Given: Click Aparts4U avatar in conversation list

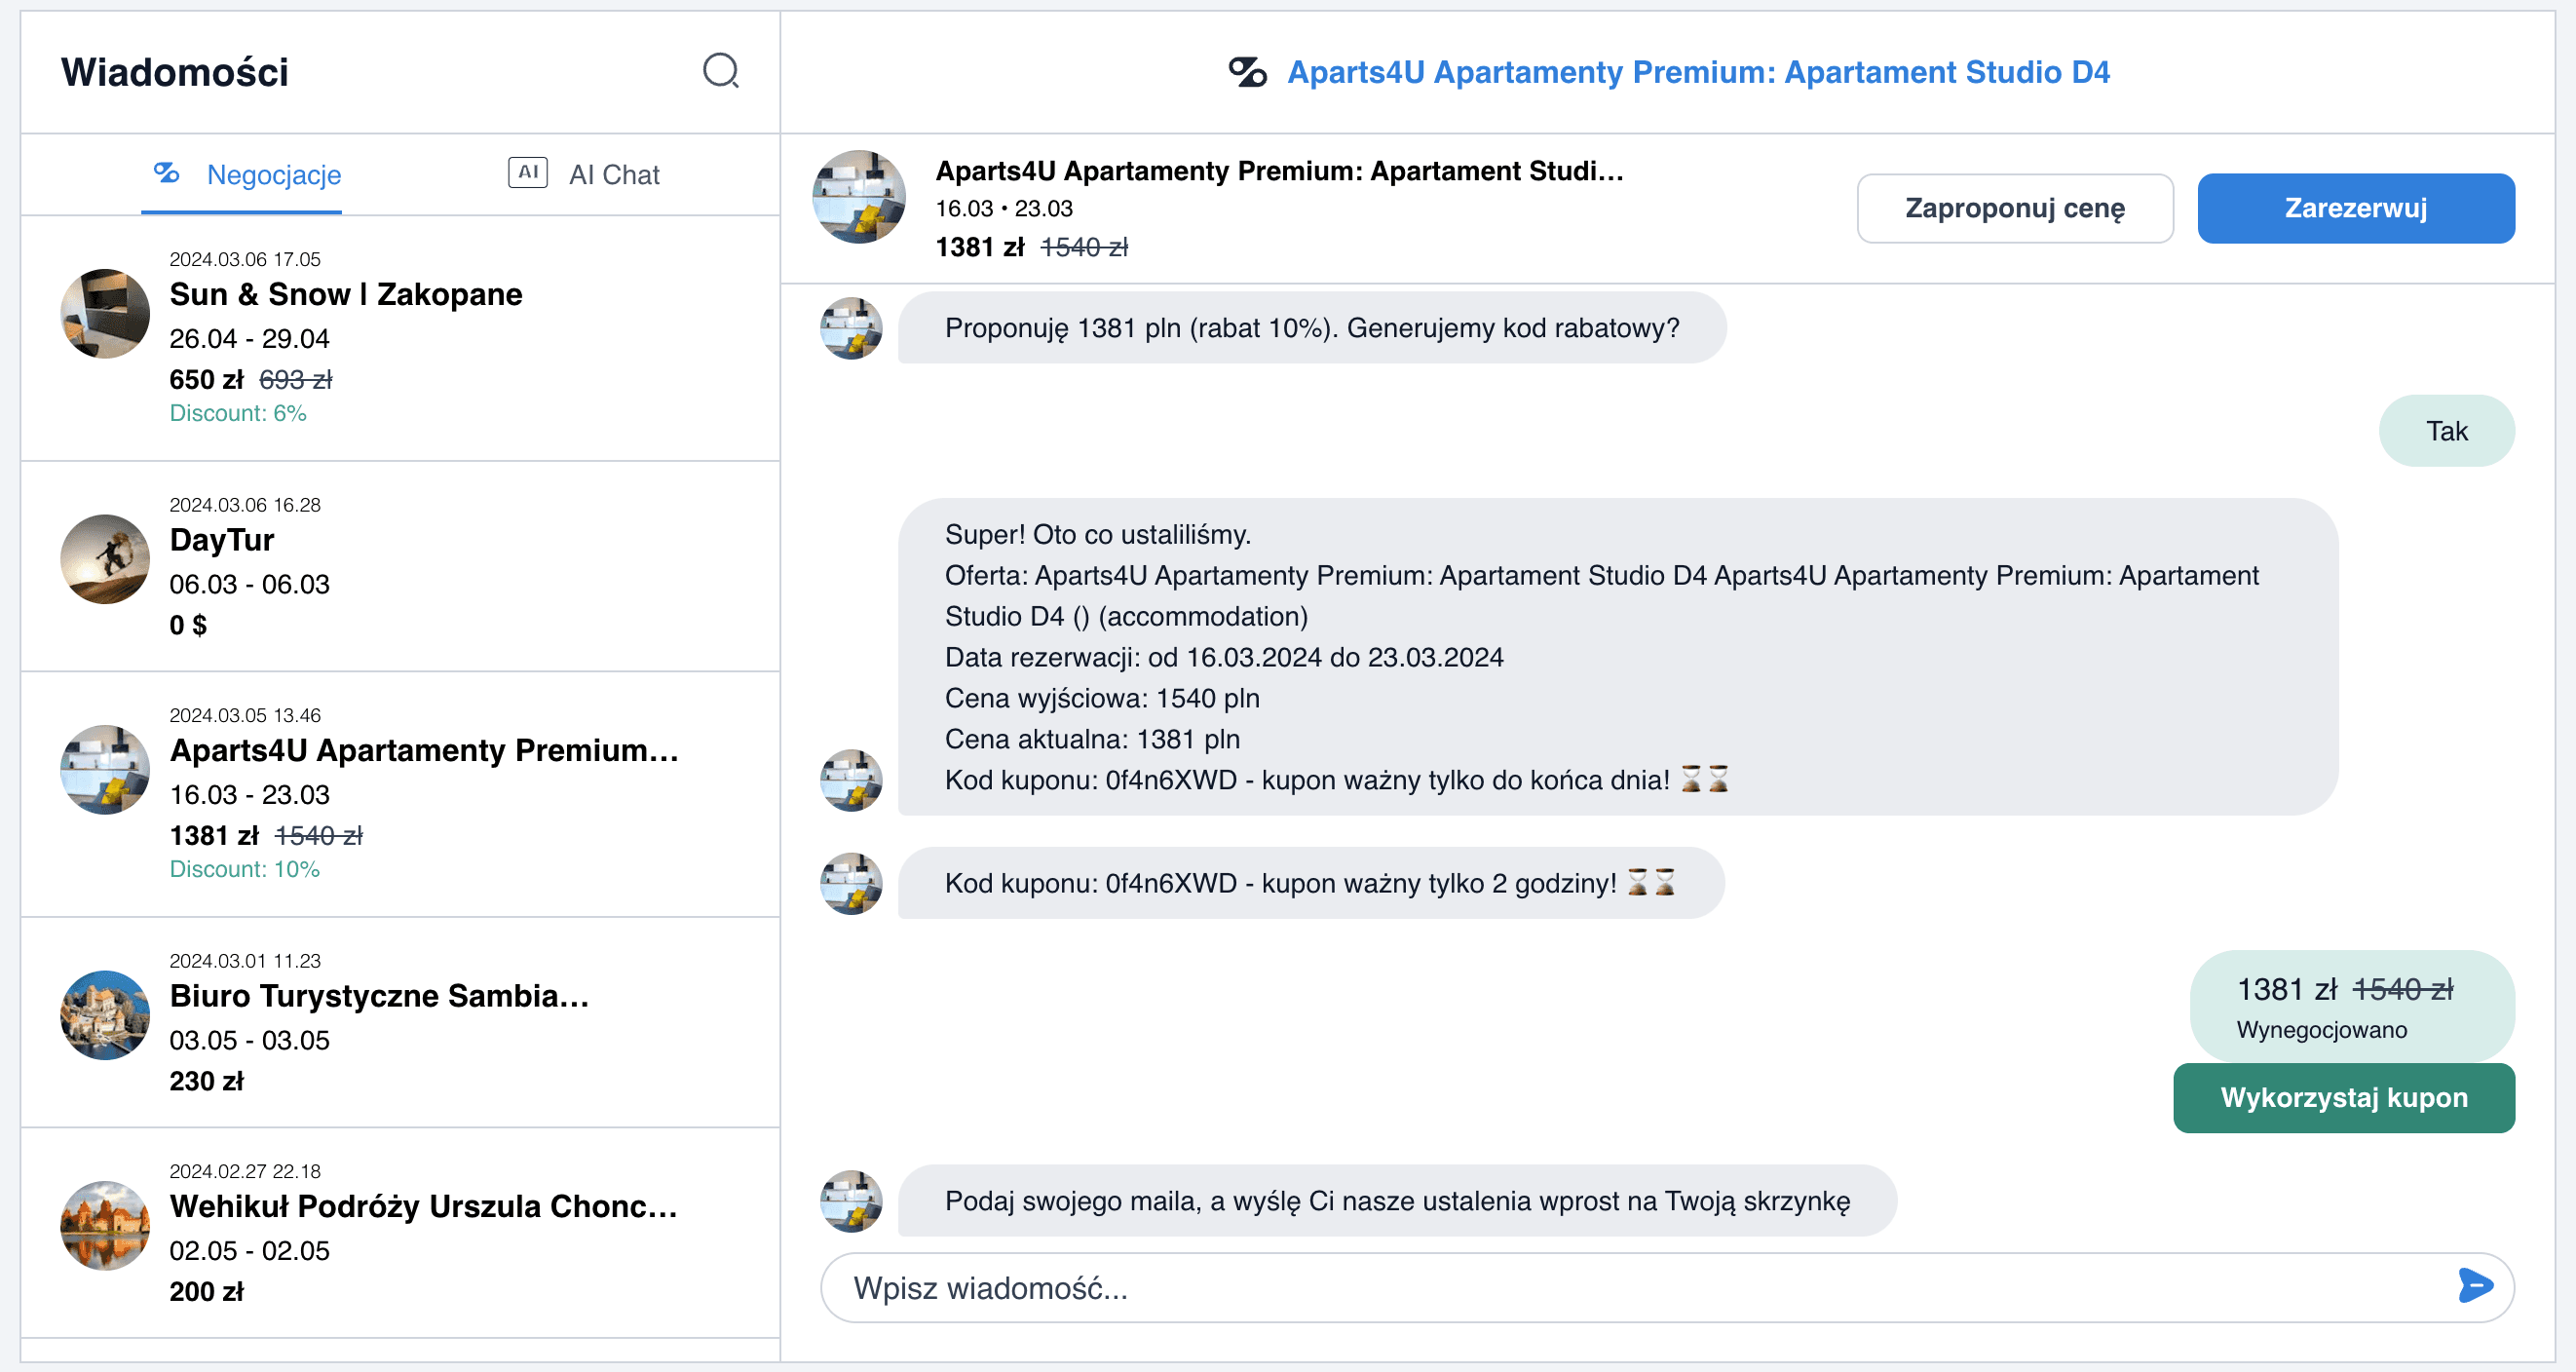Looking at the screenshot, I should pos(105,769).
